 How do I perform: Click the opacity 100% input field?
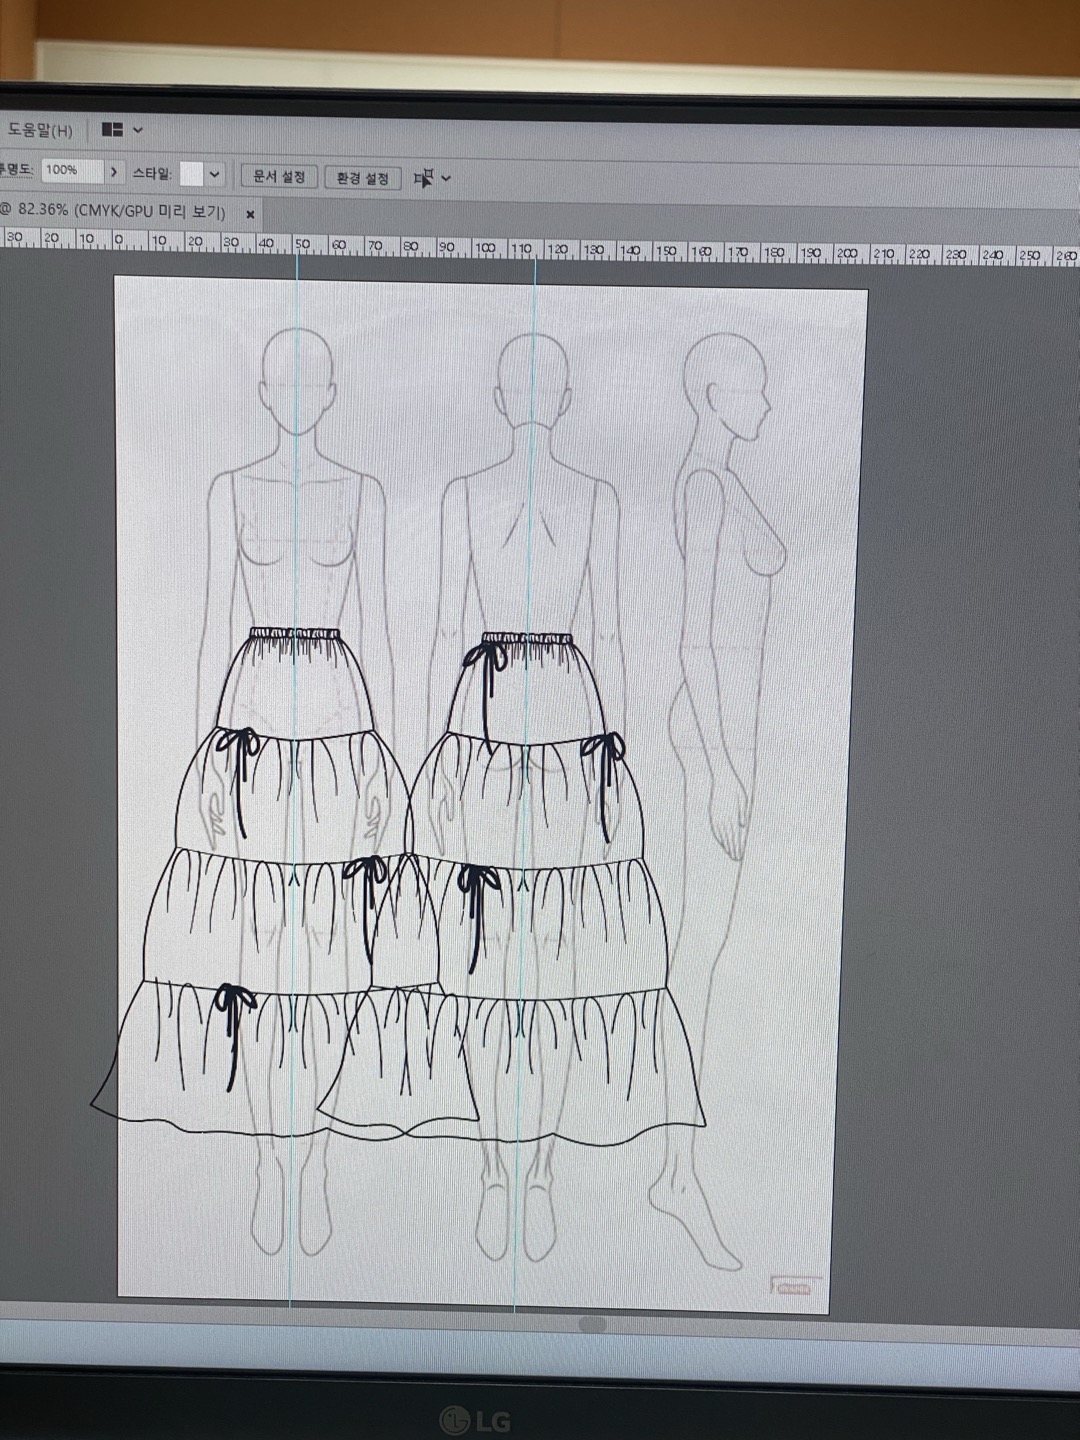pyautogui.click(x=71, y=171)
